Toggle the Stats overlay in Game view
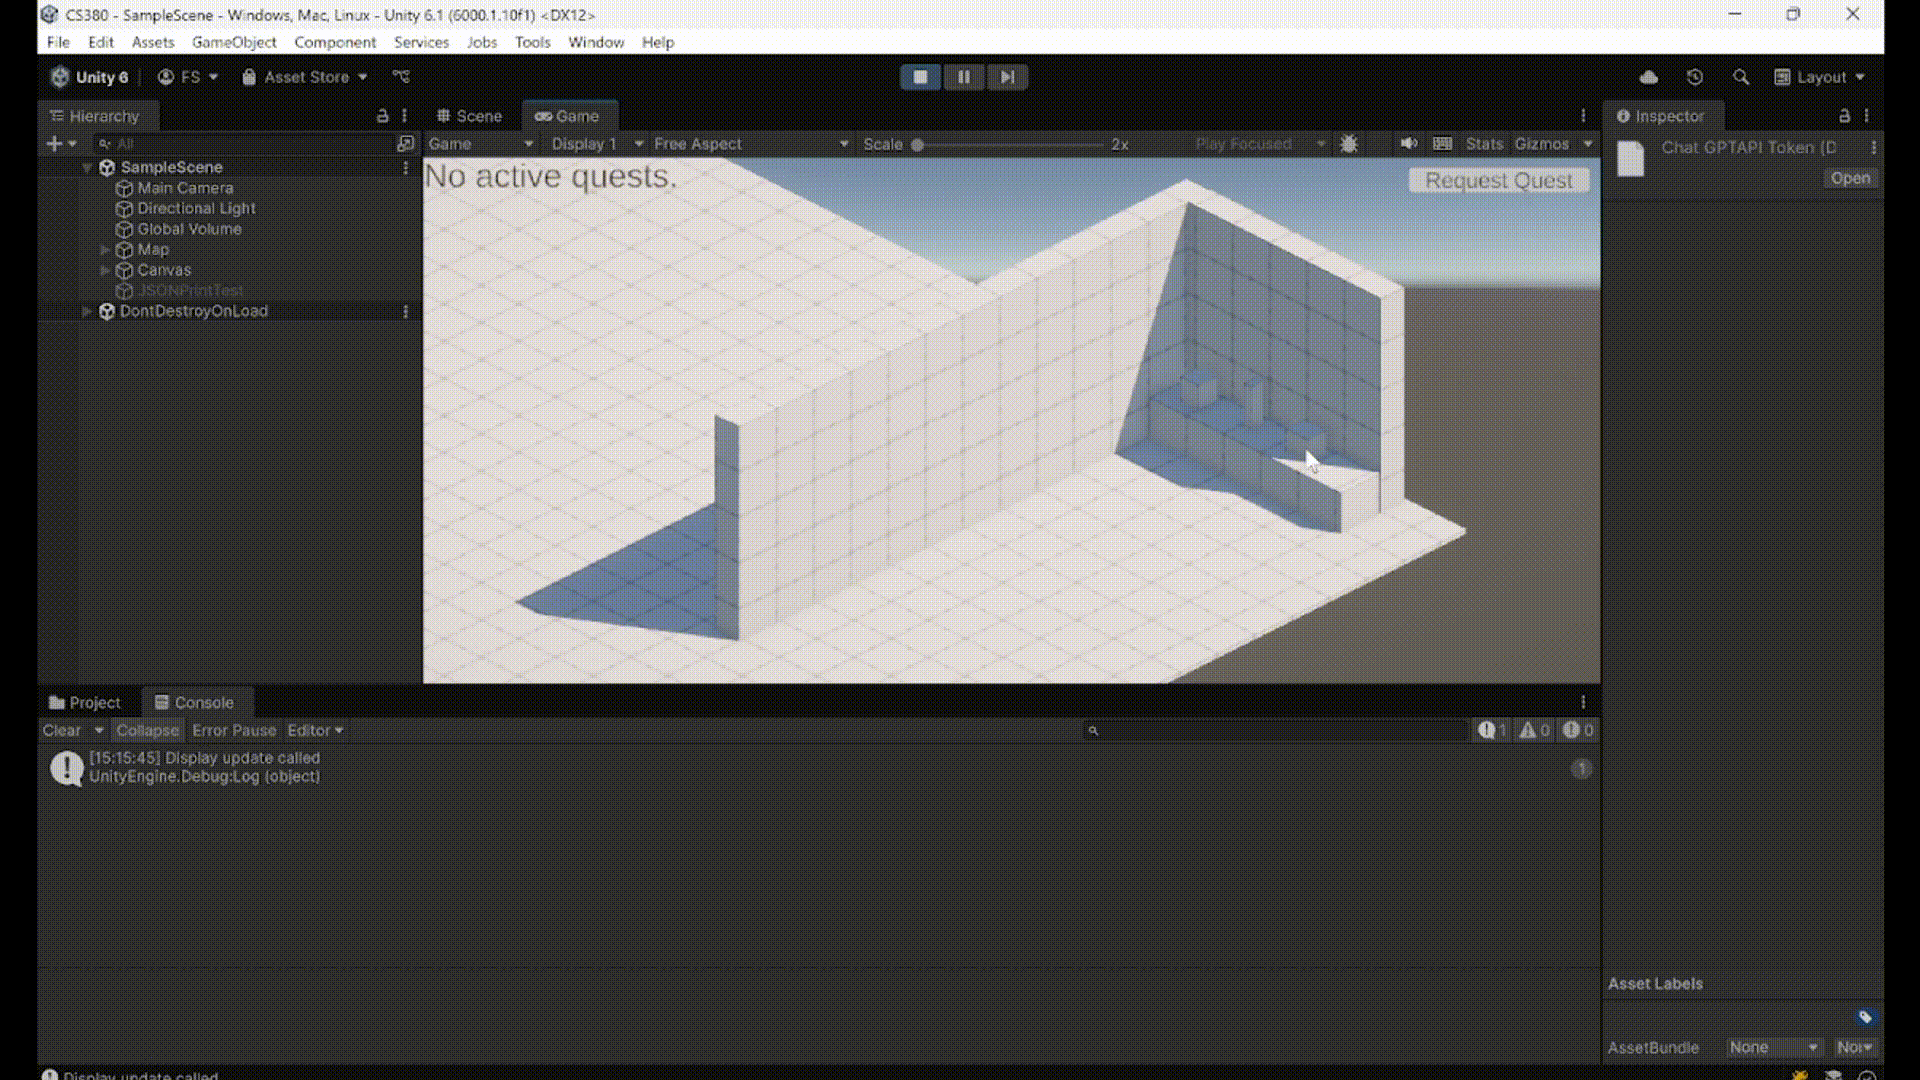Viewport: 1920px width, 1080px height. pos(1484,144)
